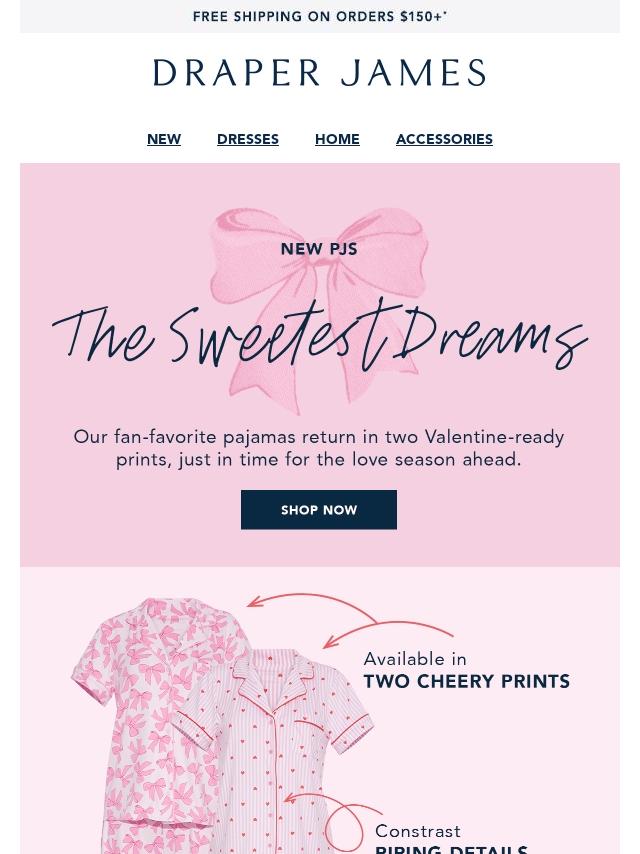Click the free shipping banner at top
The width and height of the screenshot is (640, 854).
tap(319, 17)
